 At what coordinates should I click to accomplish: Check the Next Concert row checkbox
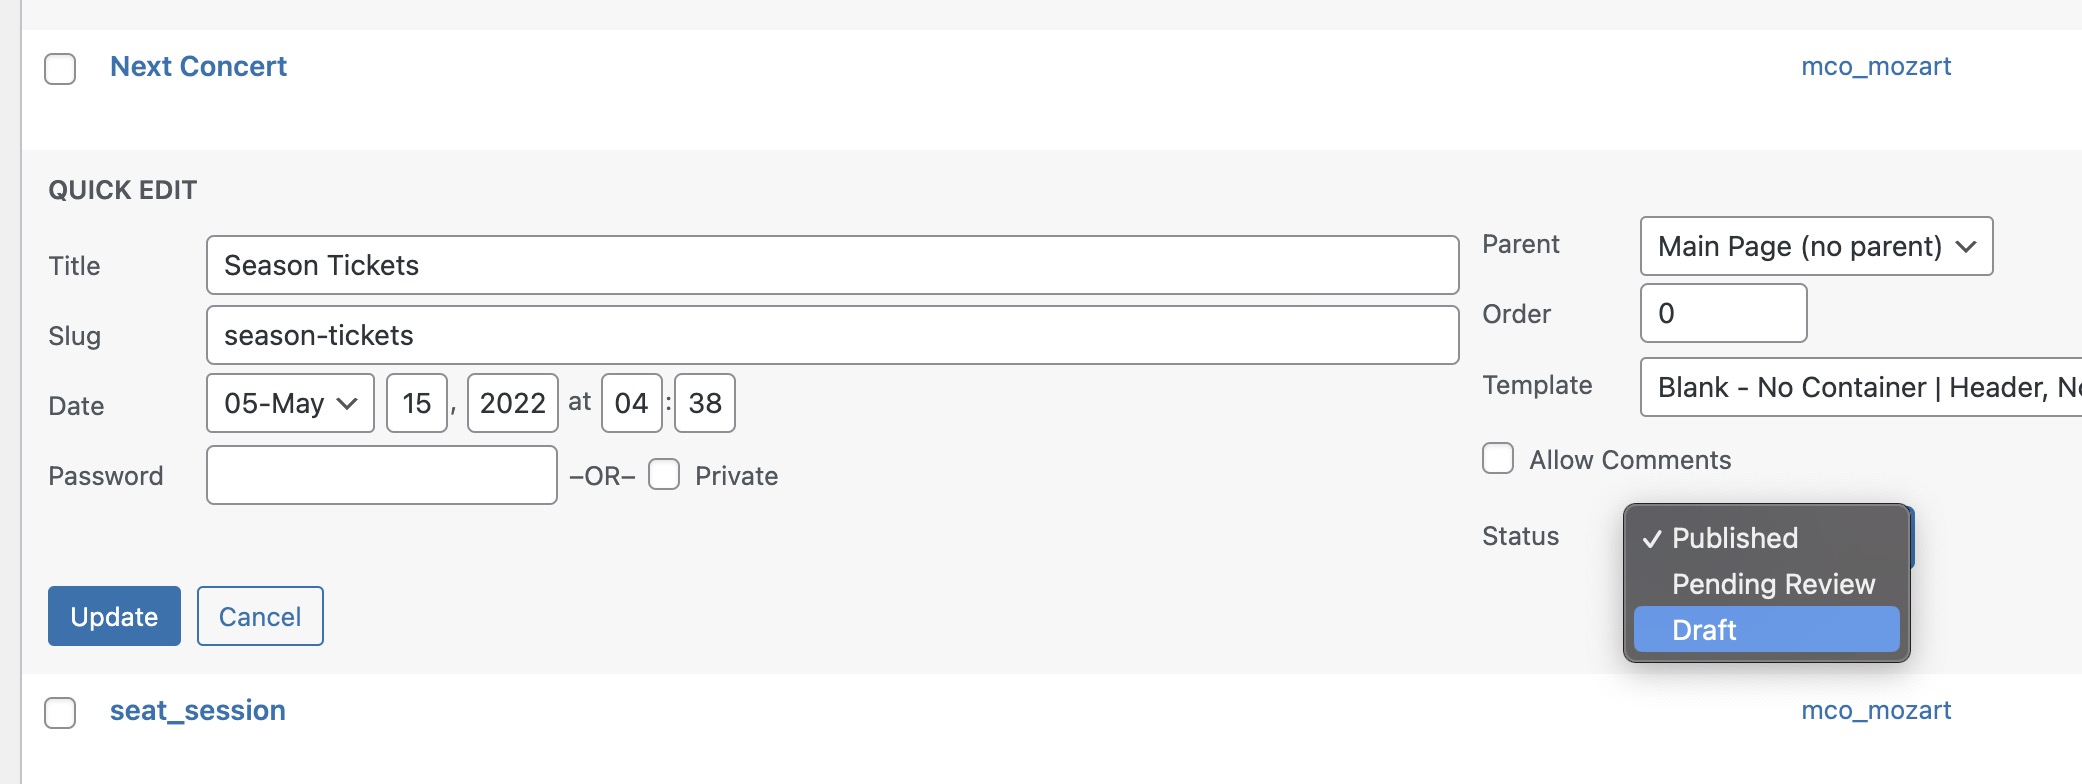[x=60, y=69]
